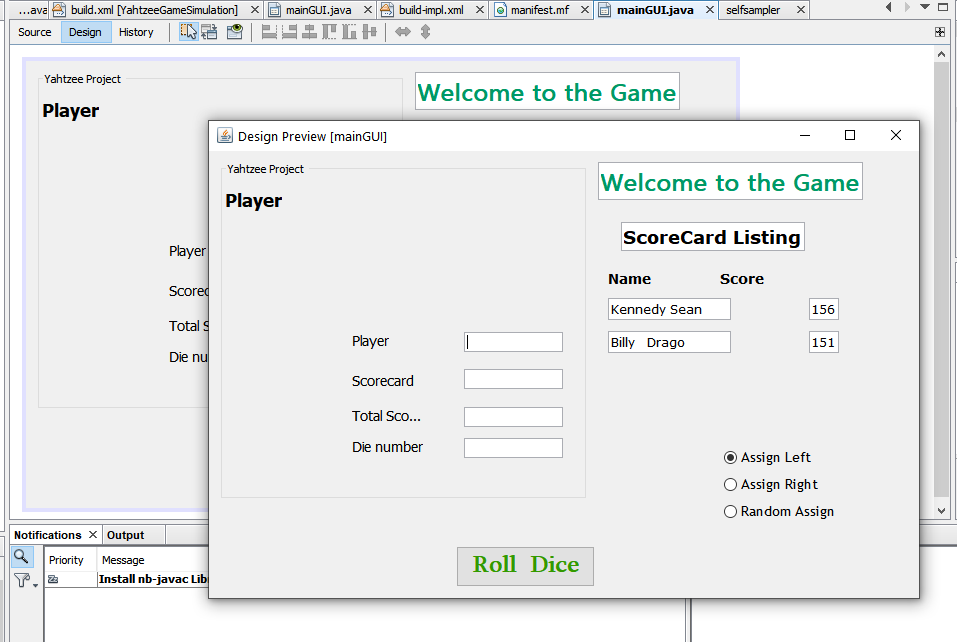Image resolution: width=957 pixels, height=642 pixels.
Task: Activate Selection Mode tool in designer toolbar
Action: click(x=188, y=32)
